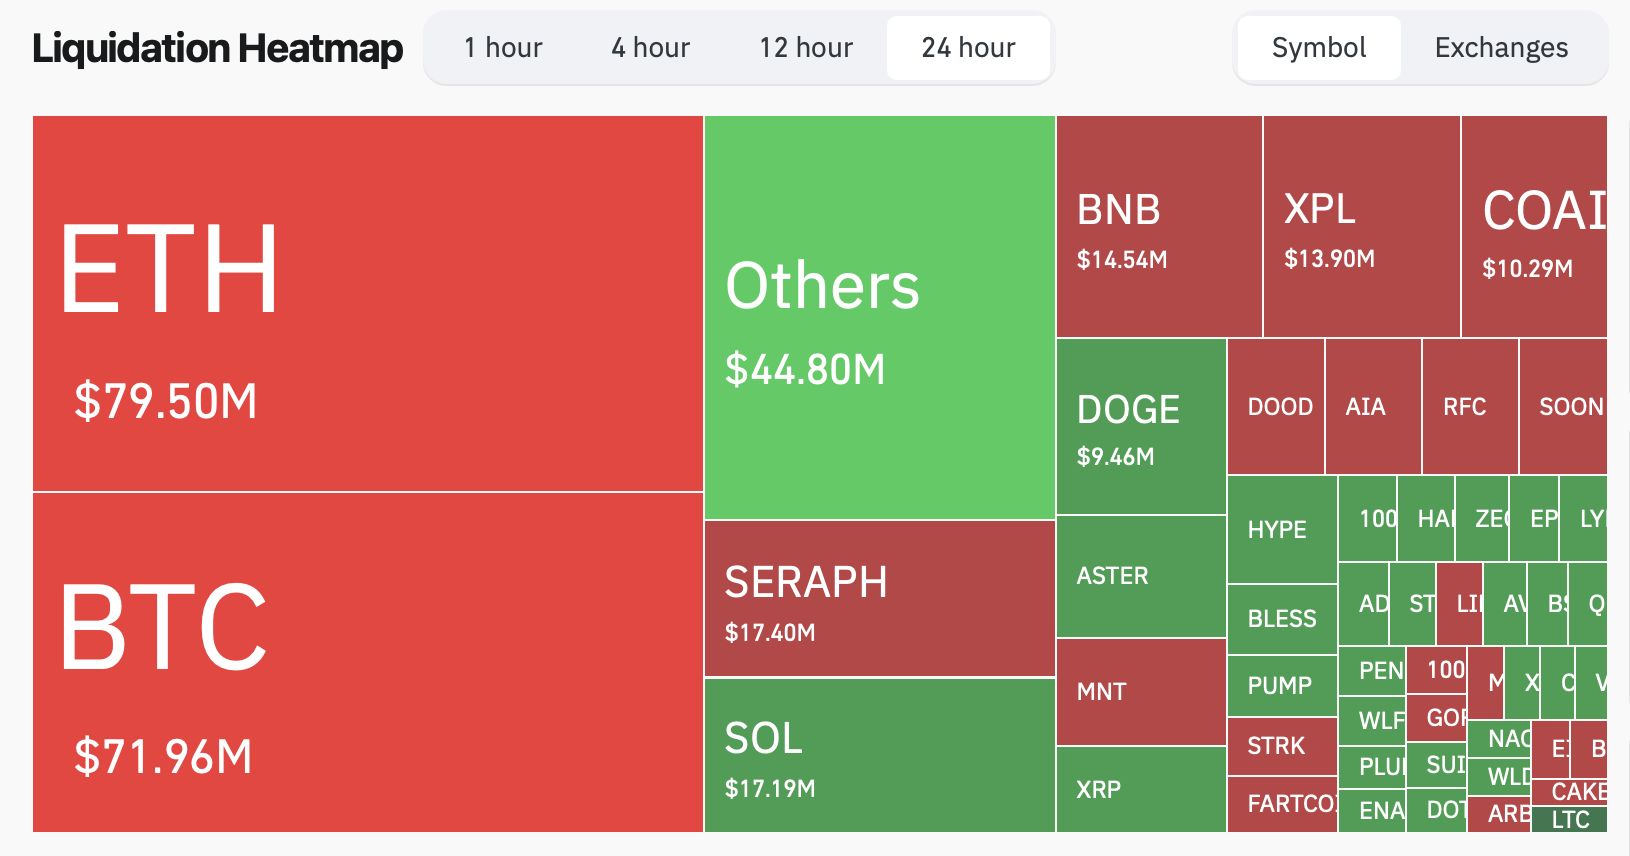Click the ETH $79.50M tile
This screenshot has width=1630, height=856.
pyautogui.click(x=367, y=303)
